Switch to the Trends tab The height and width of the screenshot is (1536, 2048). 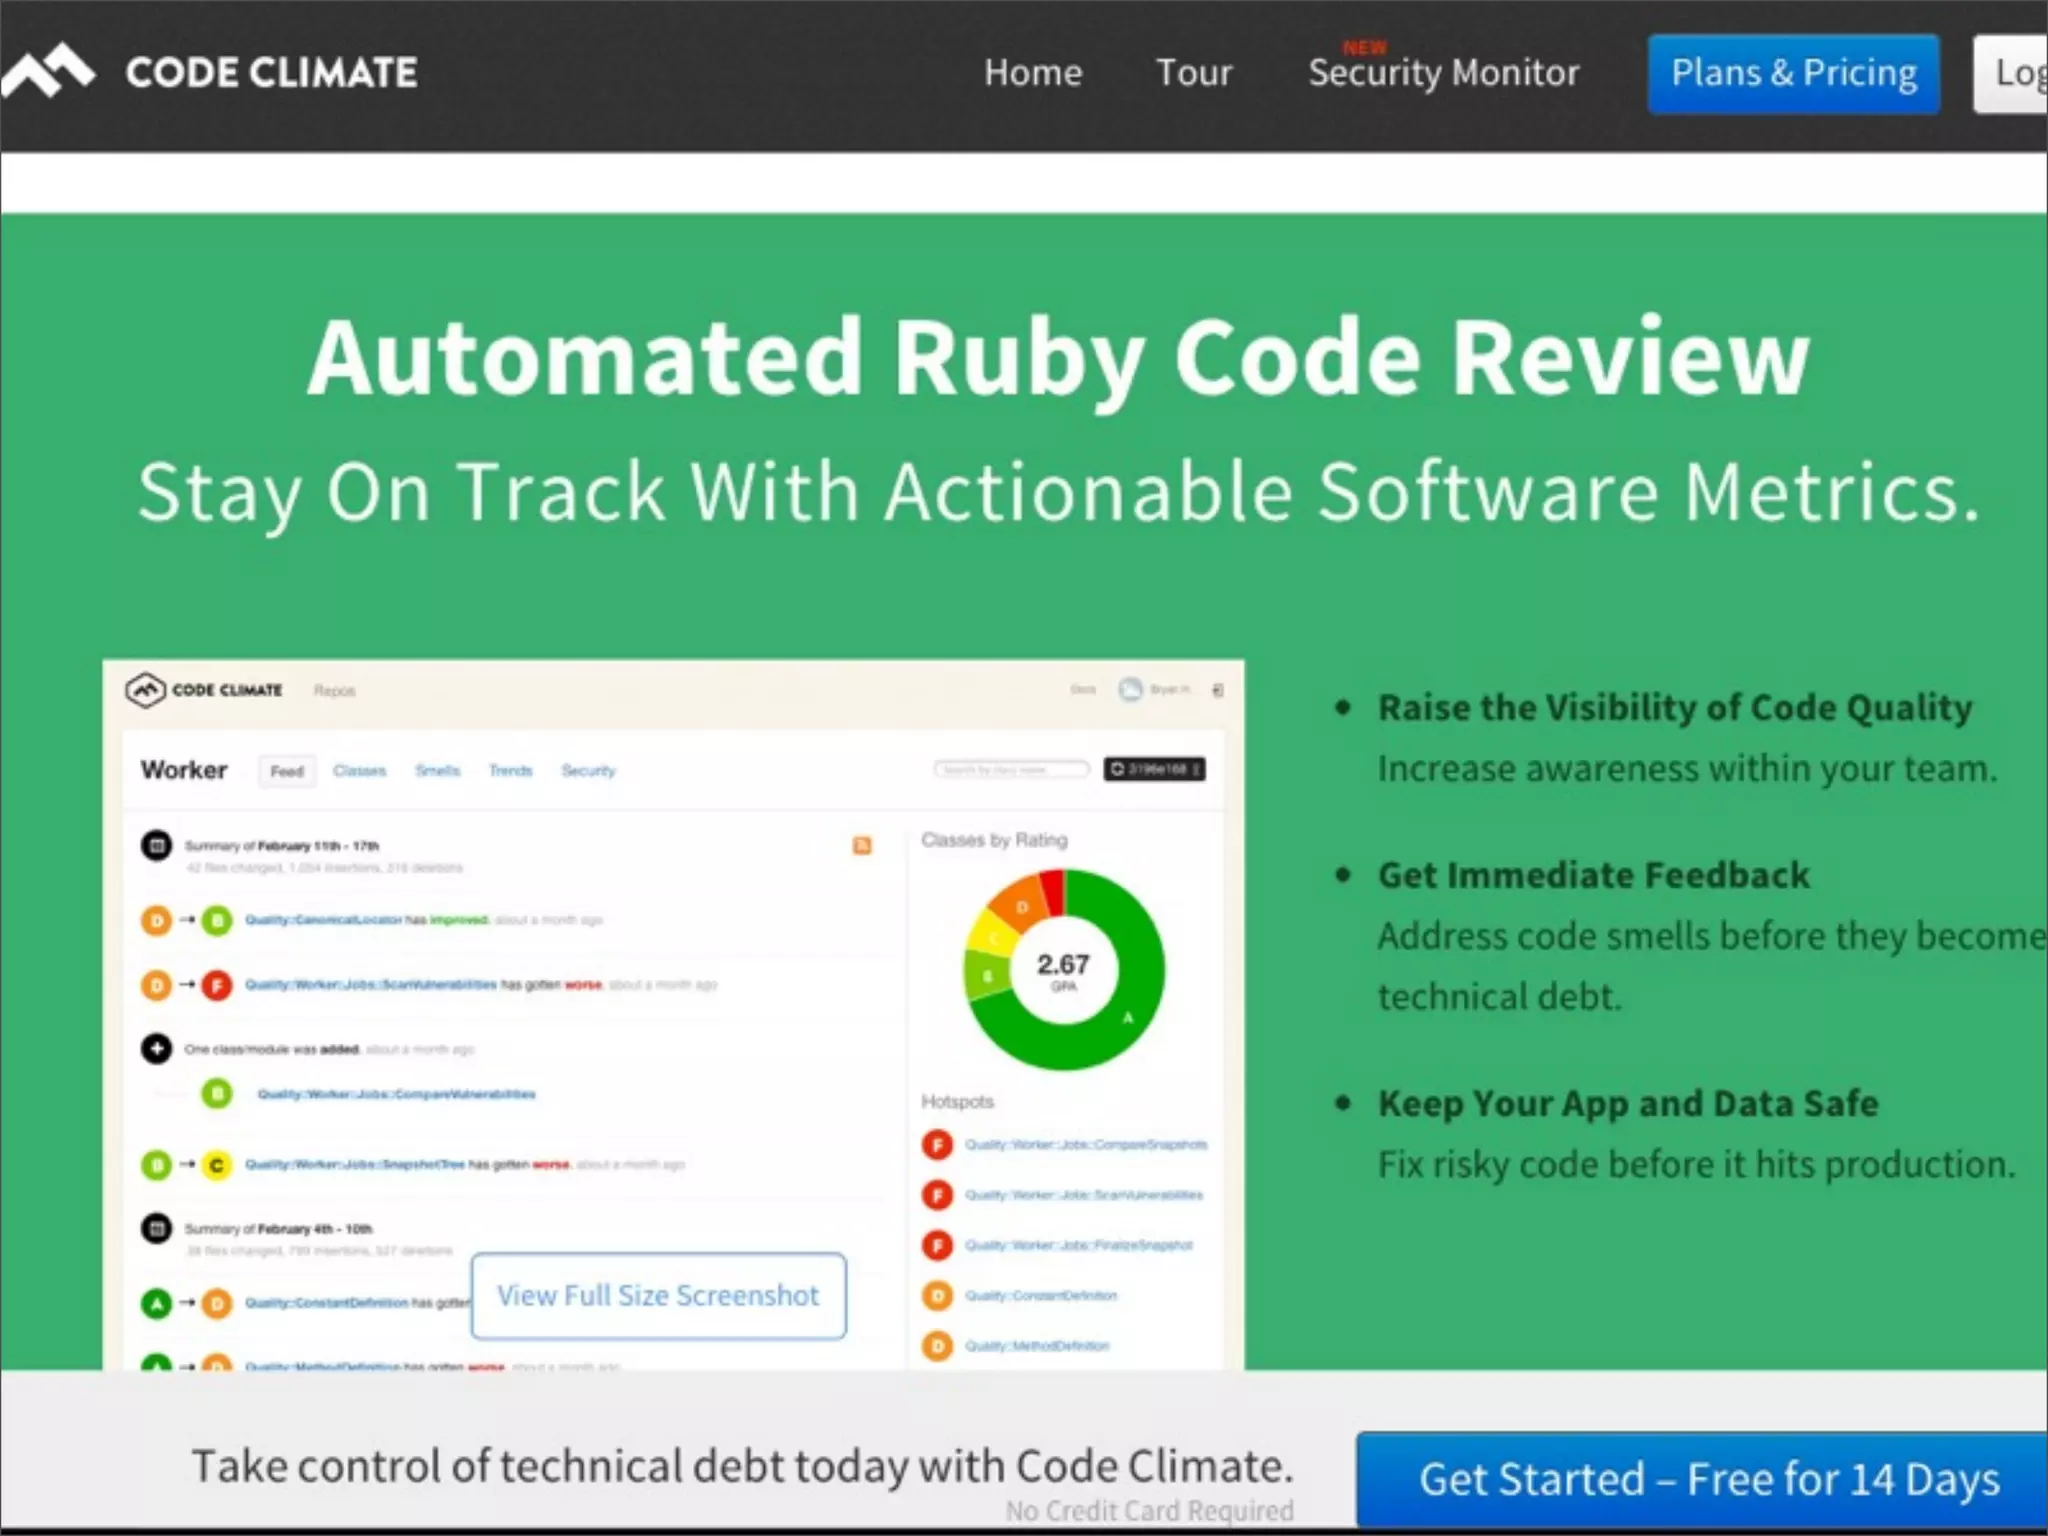(510, 771)
